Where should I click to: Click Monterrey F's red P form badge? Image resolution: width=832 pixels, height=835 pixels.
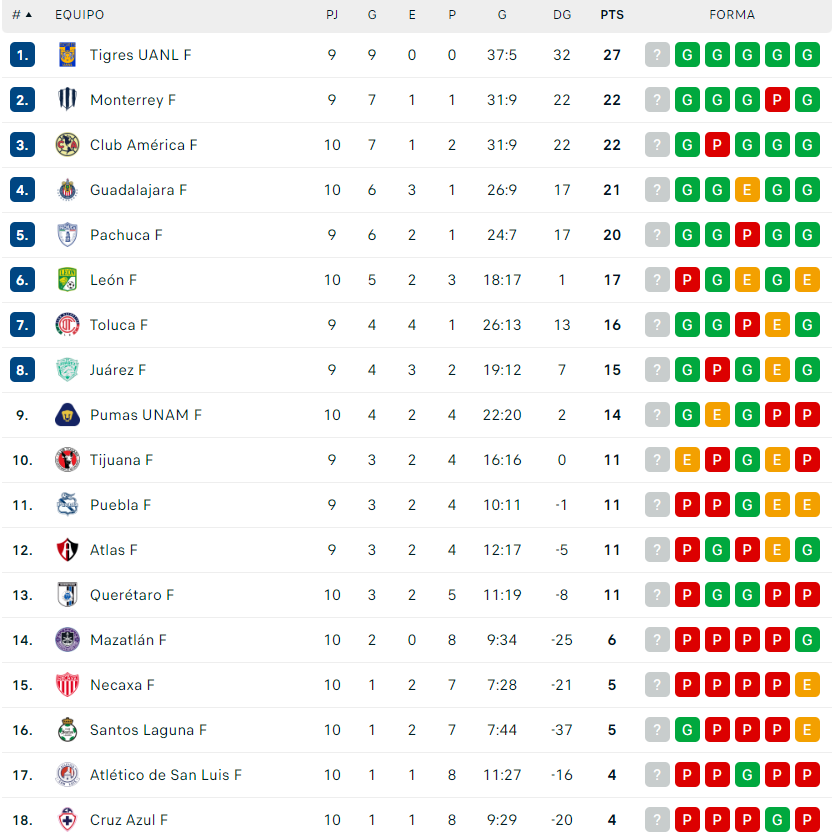[x=777, y=100]
